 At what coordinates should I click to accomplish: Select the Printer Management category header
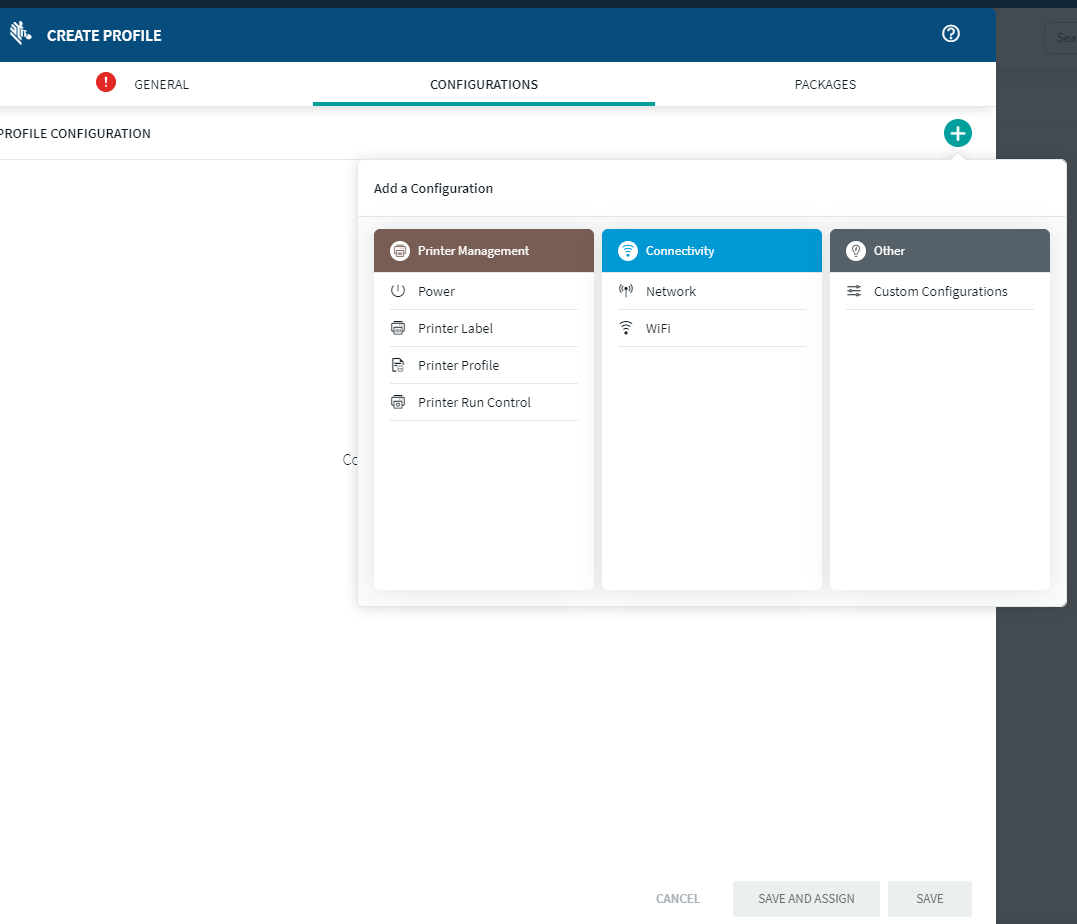pos(484,251)
